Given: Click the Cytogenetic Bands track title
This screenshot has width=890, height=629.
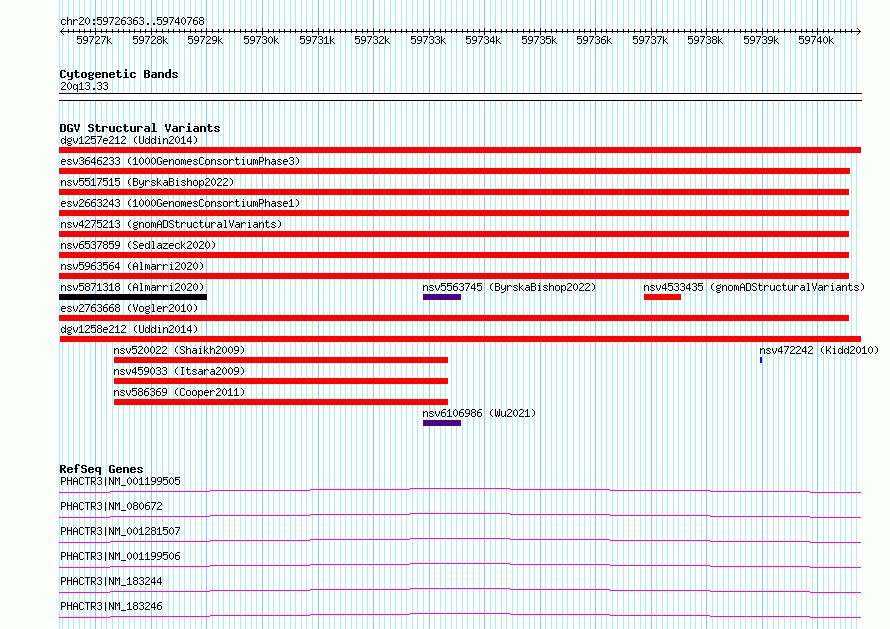Looking at the screenshot, I should point(119,74).
